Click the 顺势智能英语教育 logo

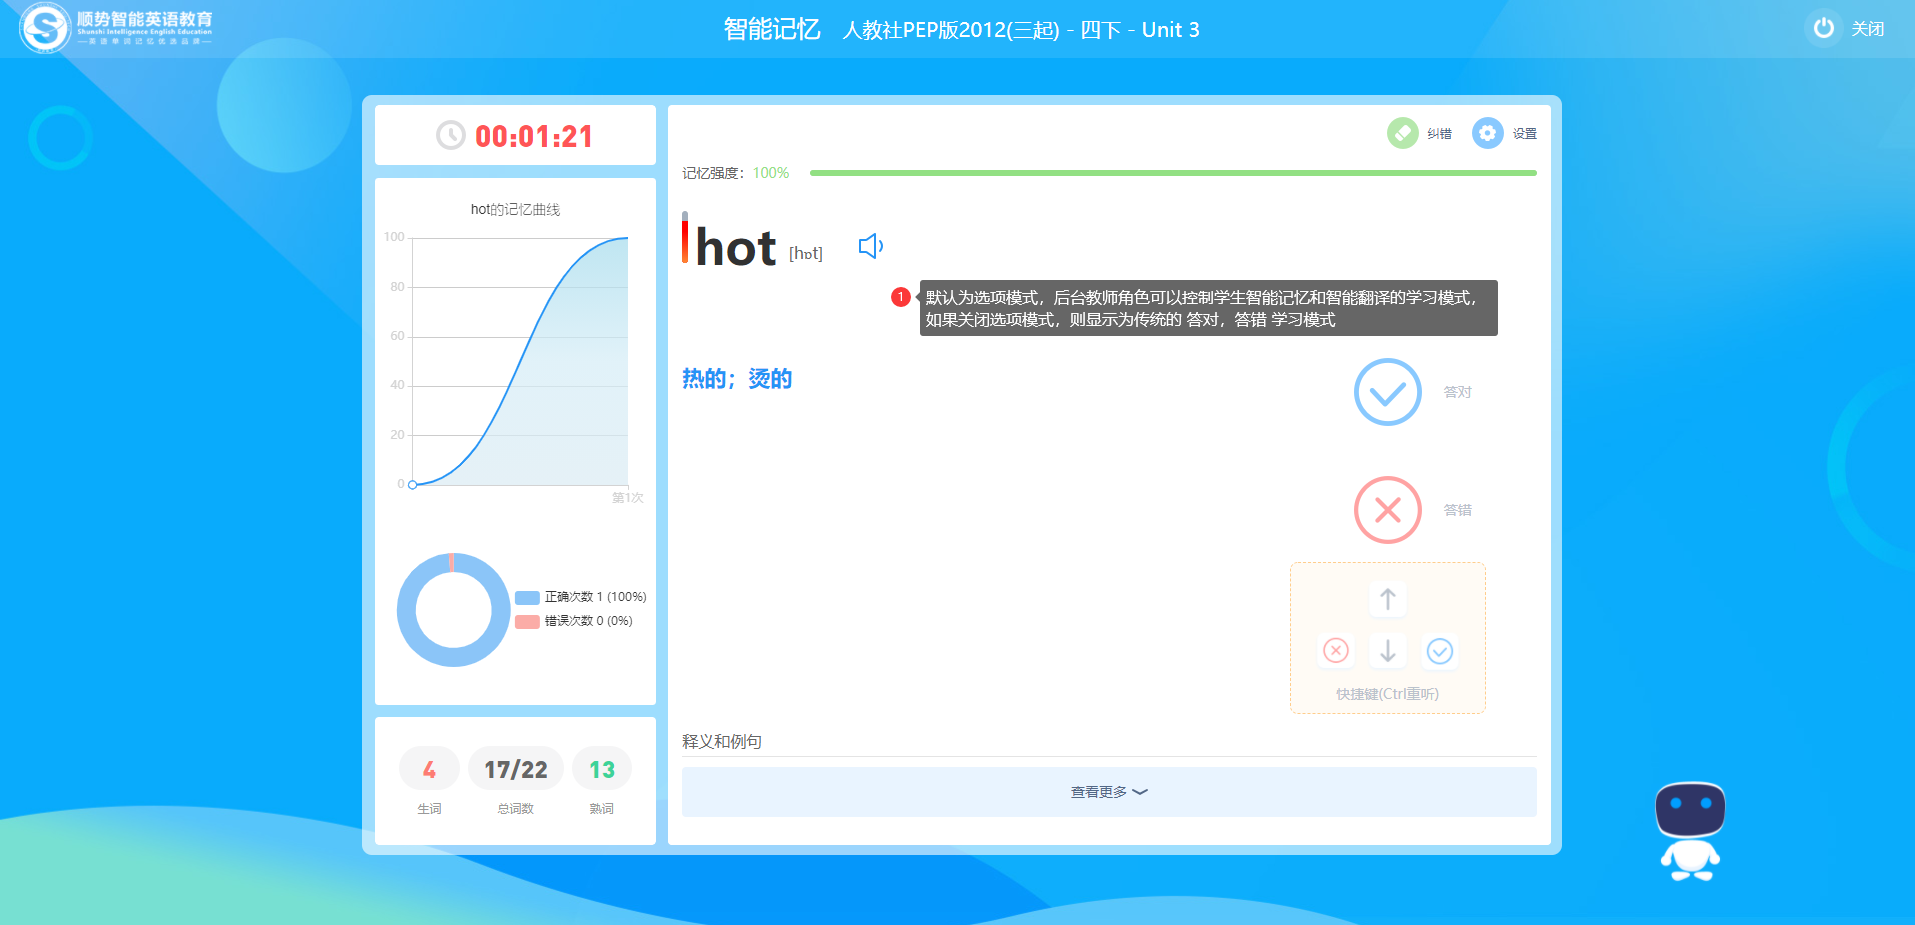(117, 28)
